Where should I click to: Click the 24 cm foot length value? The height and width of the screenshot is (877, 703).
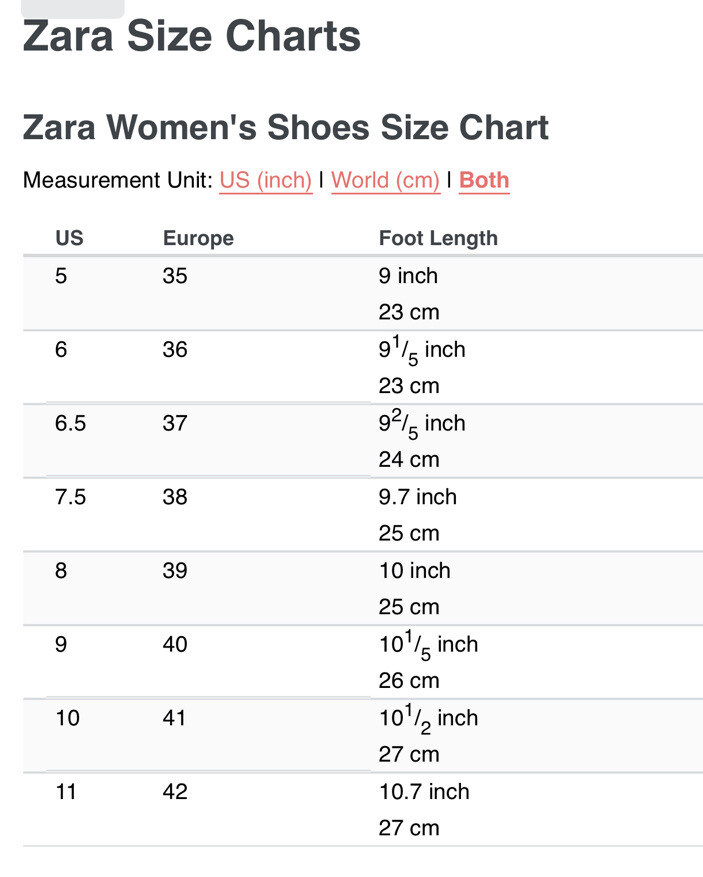click(408, 460)
